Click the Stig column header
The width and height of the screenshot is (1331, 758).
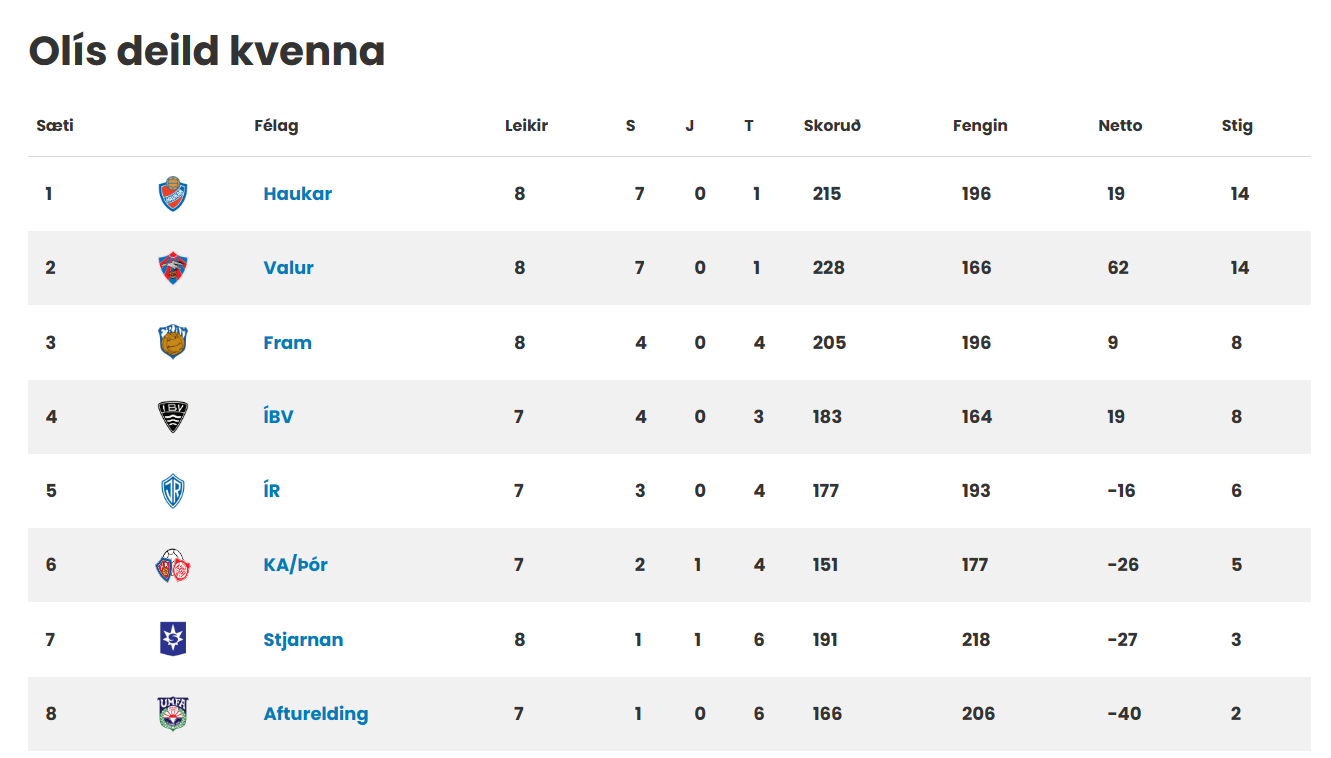tap(1237, 126)
